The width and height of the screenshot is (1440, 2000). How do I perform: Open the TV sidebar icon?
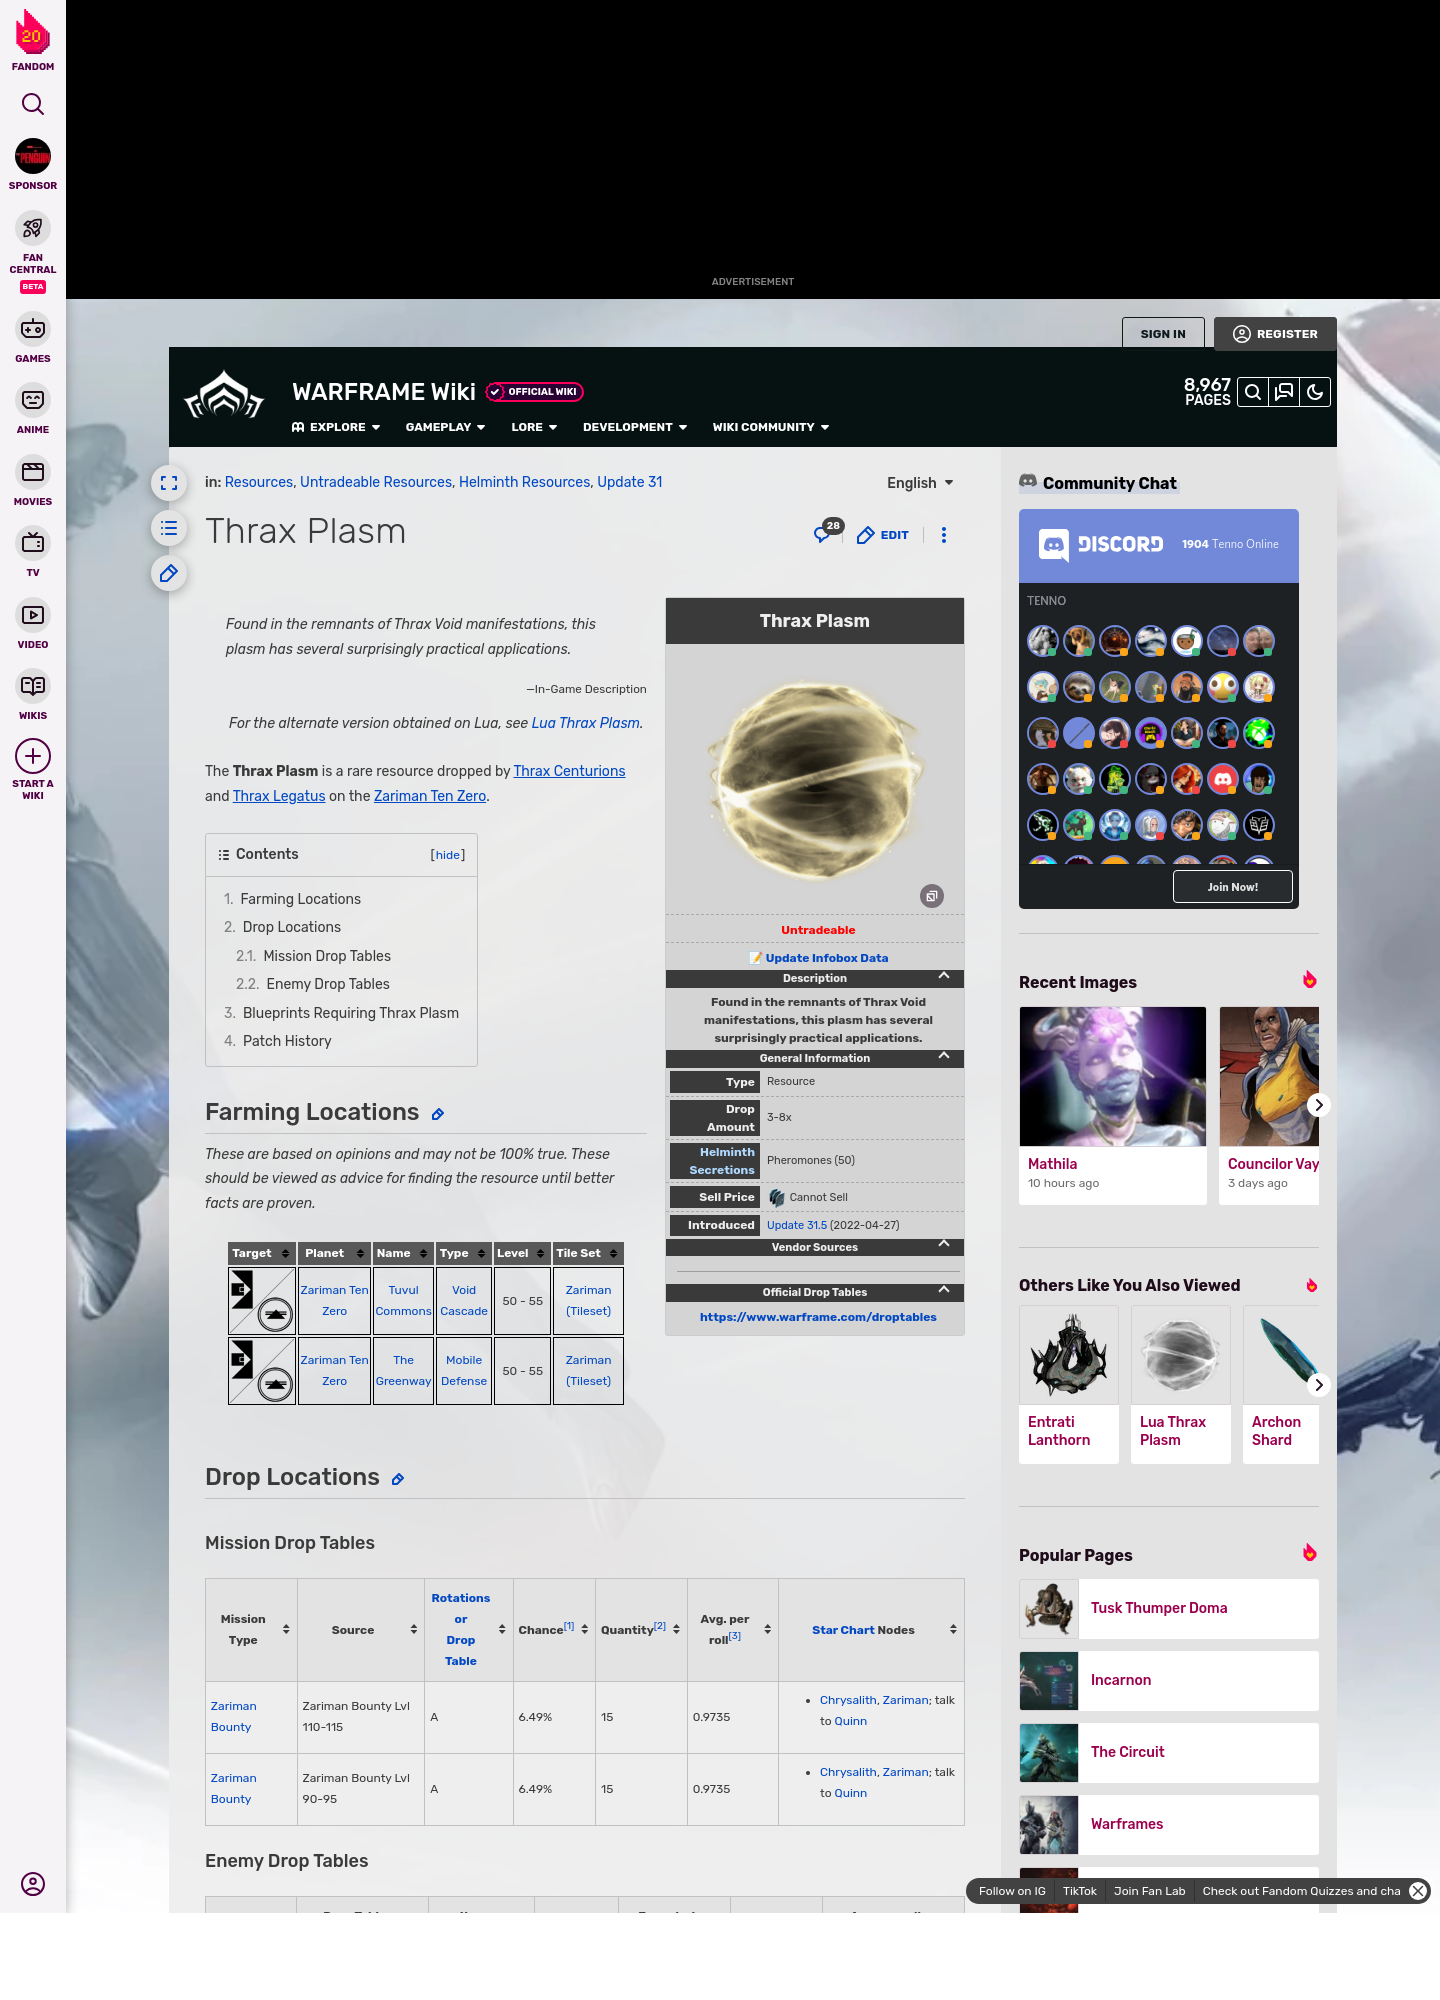coord(33,543)
